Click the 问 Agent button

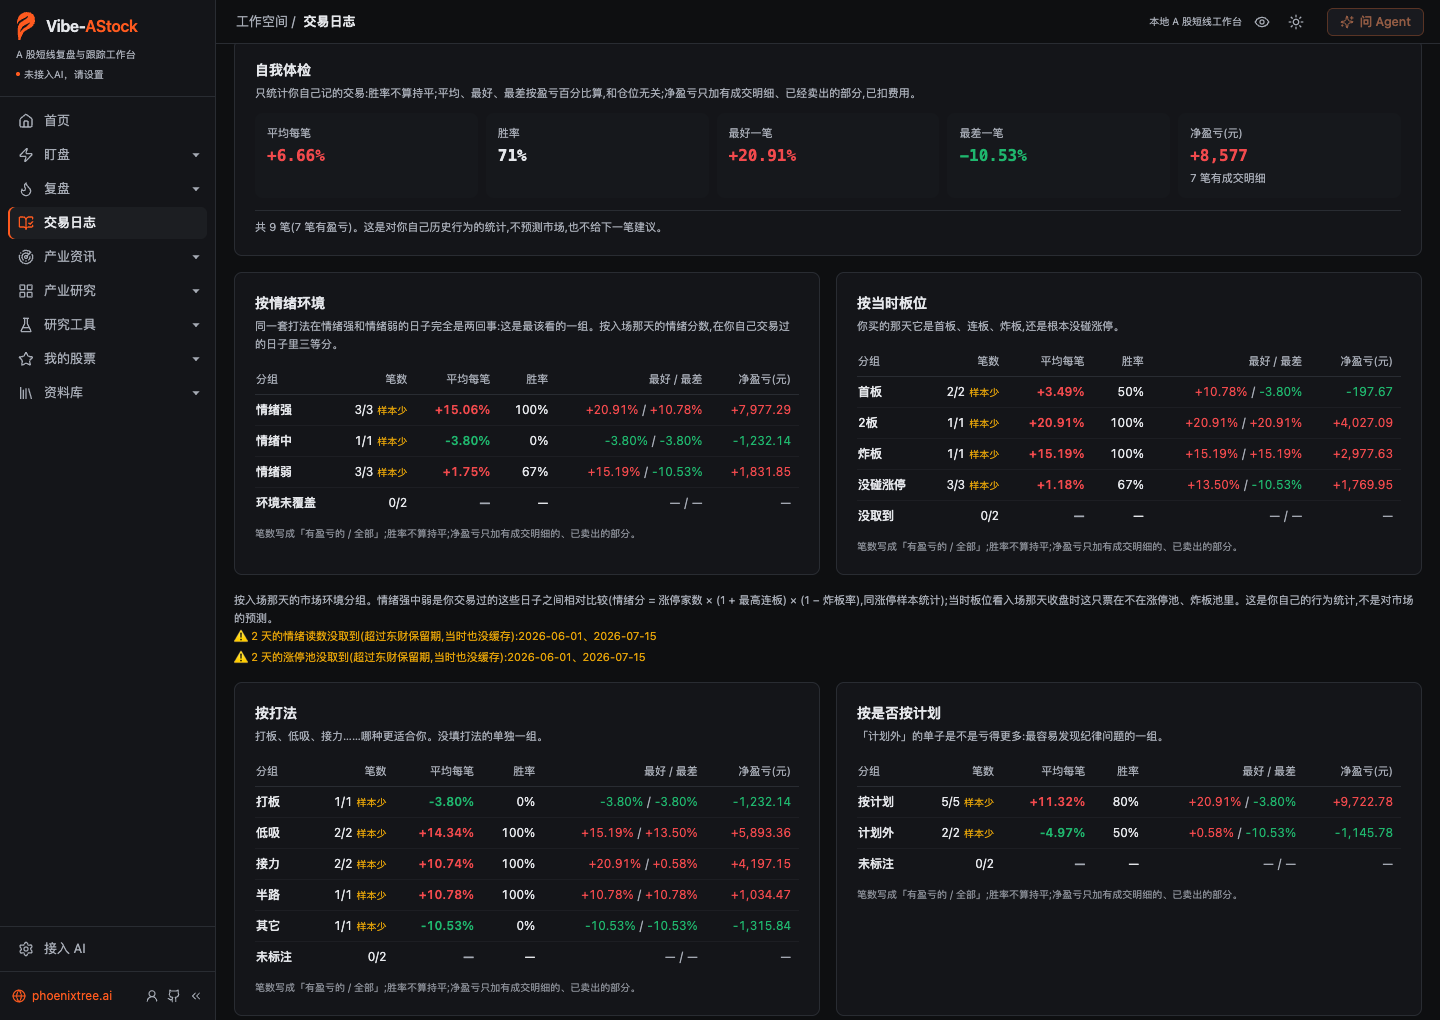point(1375,22)
